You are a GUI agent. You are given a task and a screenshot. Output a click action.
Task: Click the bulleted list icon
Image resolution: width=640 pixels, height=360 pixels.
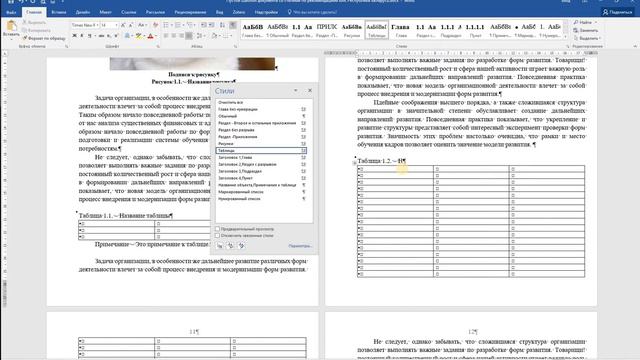pos(166,25)
